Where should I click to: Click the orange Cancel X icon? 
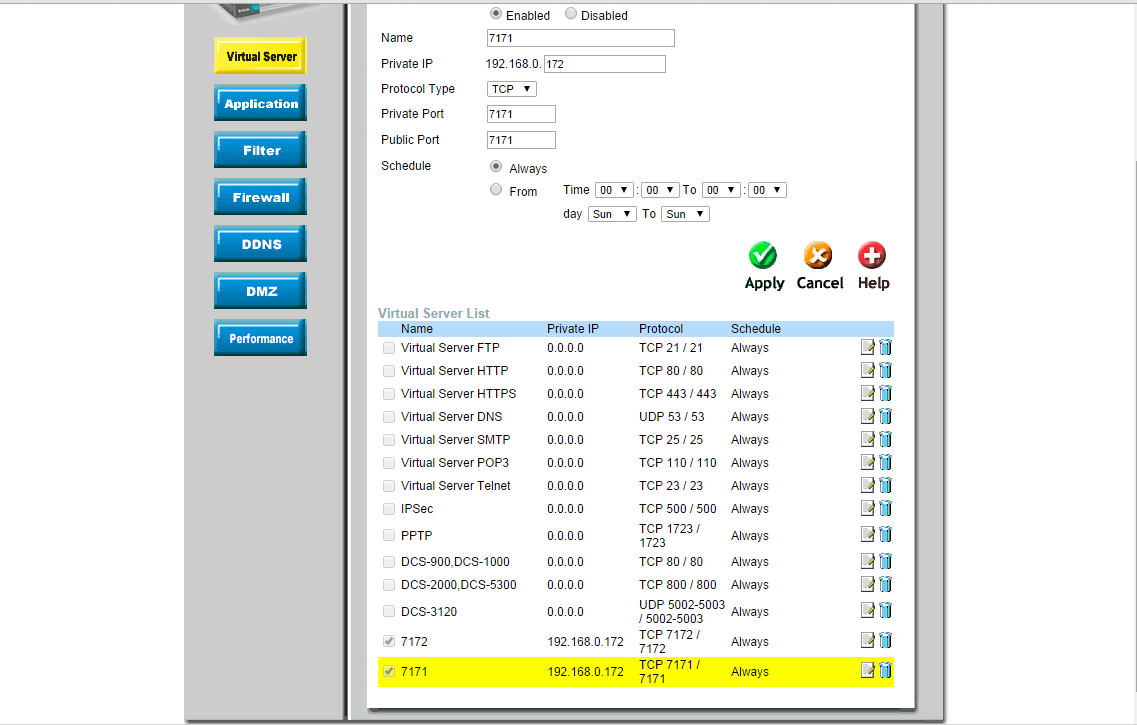tap(818, 255)
